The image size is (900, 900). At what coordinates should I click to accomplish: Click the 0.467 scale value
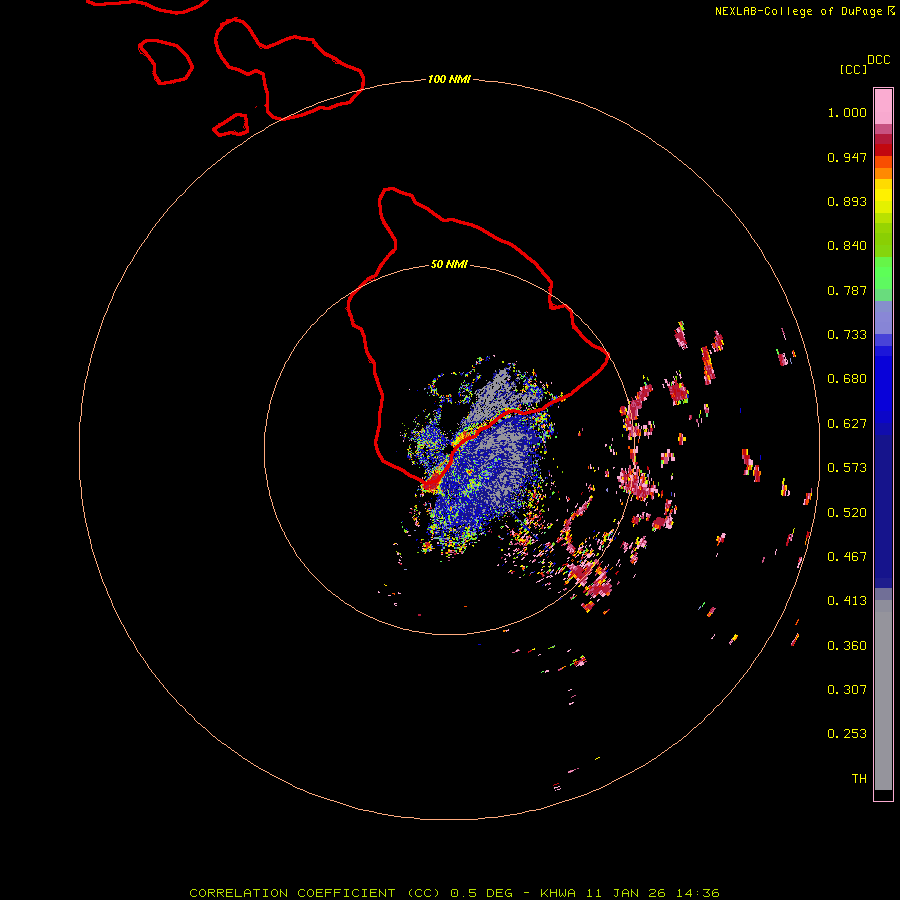pos(847,557)
